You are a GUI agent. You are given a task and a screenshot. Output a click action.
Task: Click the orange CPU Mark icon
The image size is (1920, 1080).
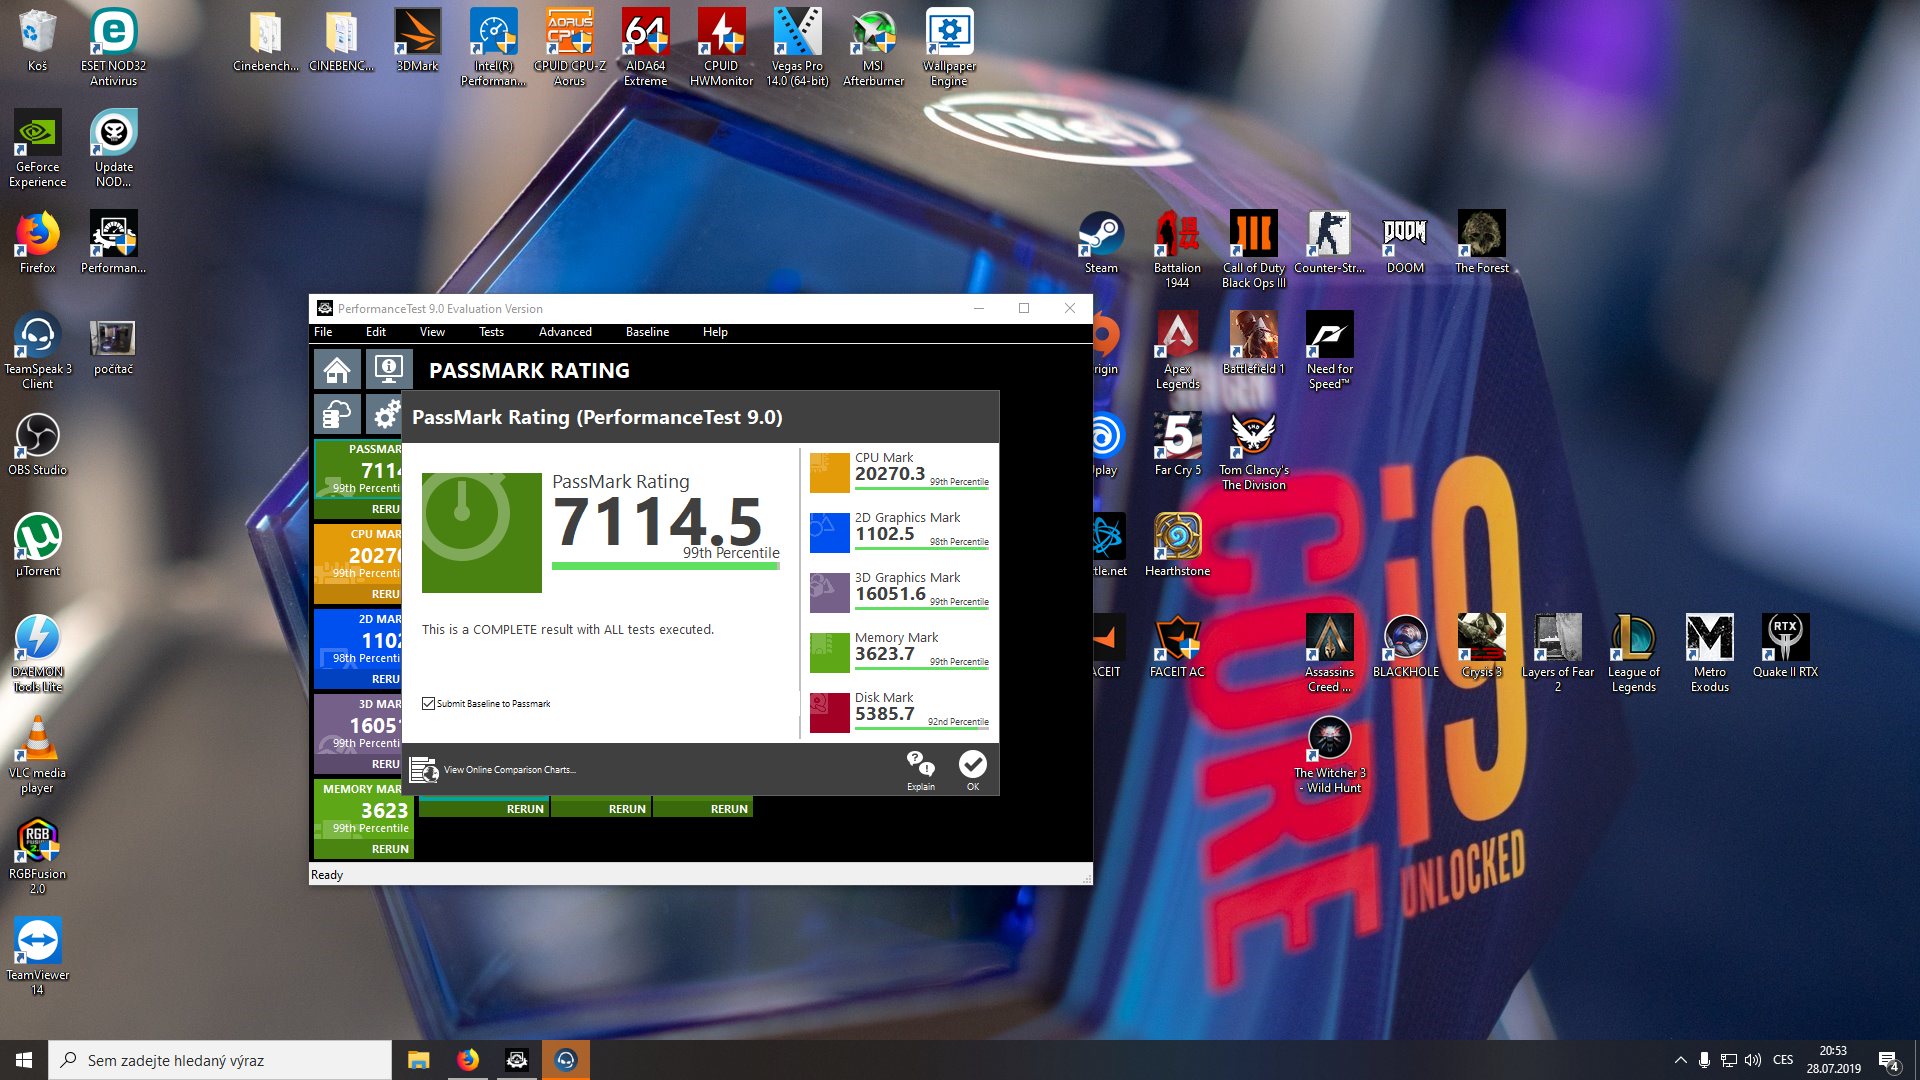pos(829,473)
